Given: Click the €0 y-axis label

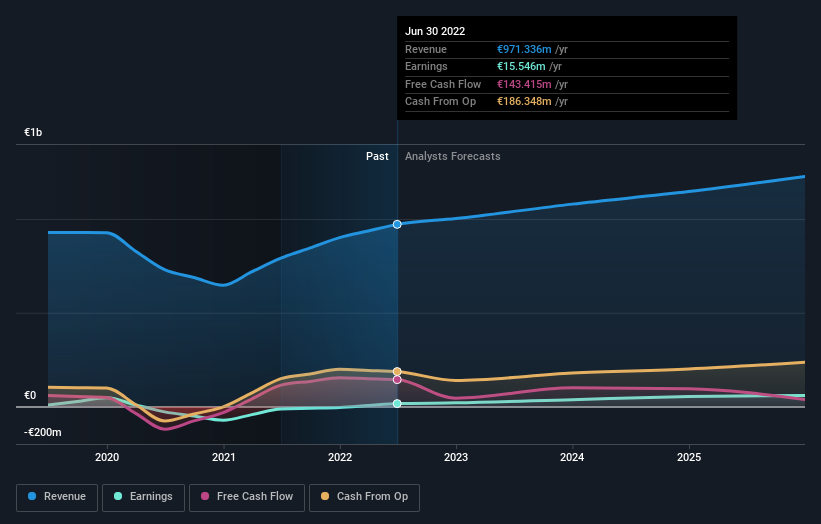Looking at the screenshot, I should 30,396.
